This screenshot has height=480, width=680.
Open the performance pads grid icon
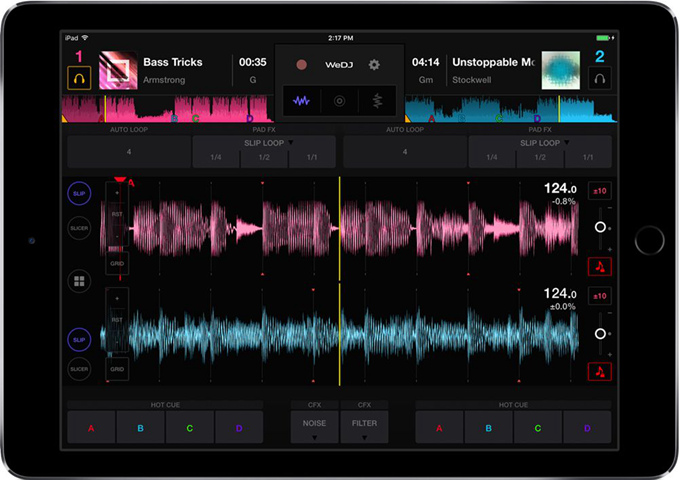click(x=79, y=281)
